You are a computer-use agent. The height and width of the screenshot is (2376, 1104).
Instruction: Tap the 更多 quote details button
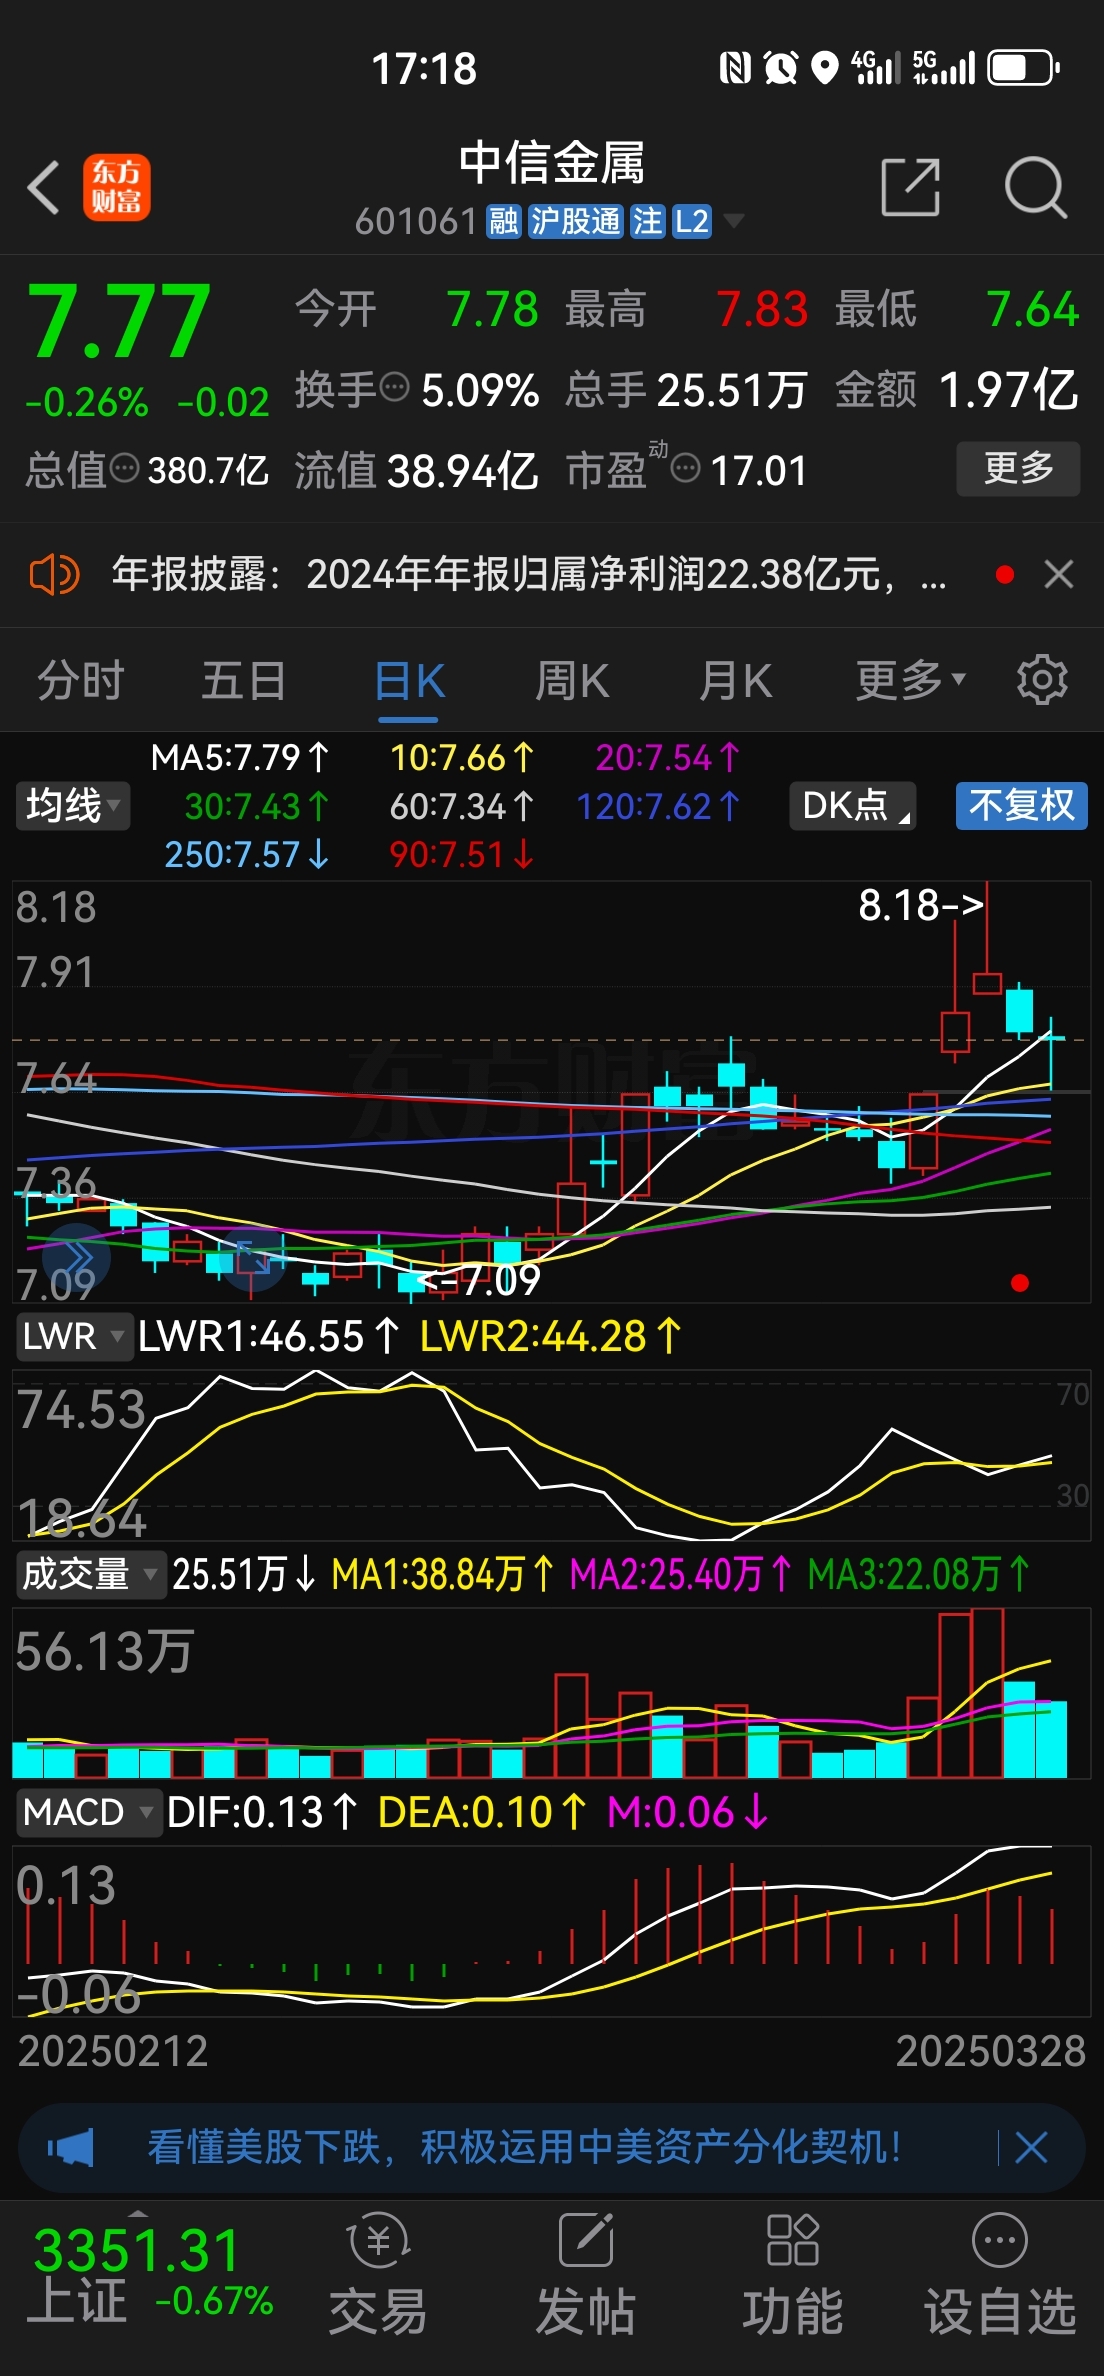pyautogui.click(x=1018, y=468)
